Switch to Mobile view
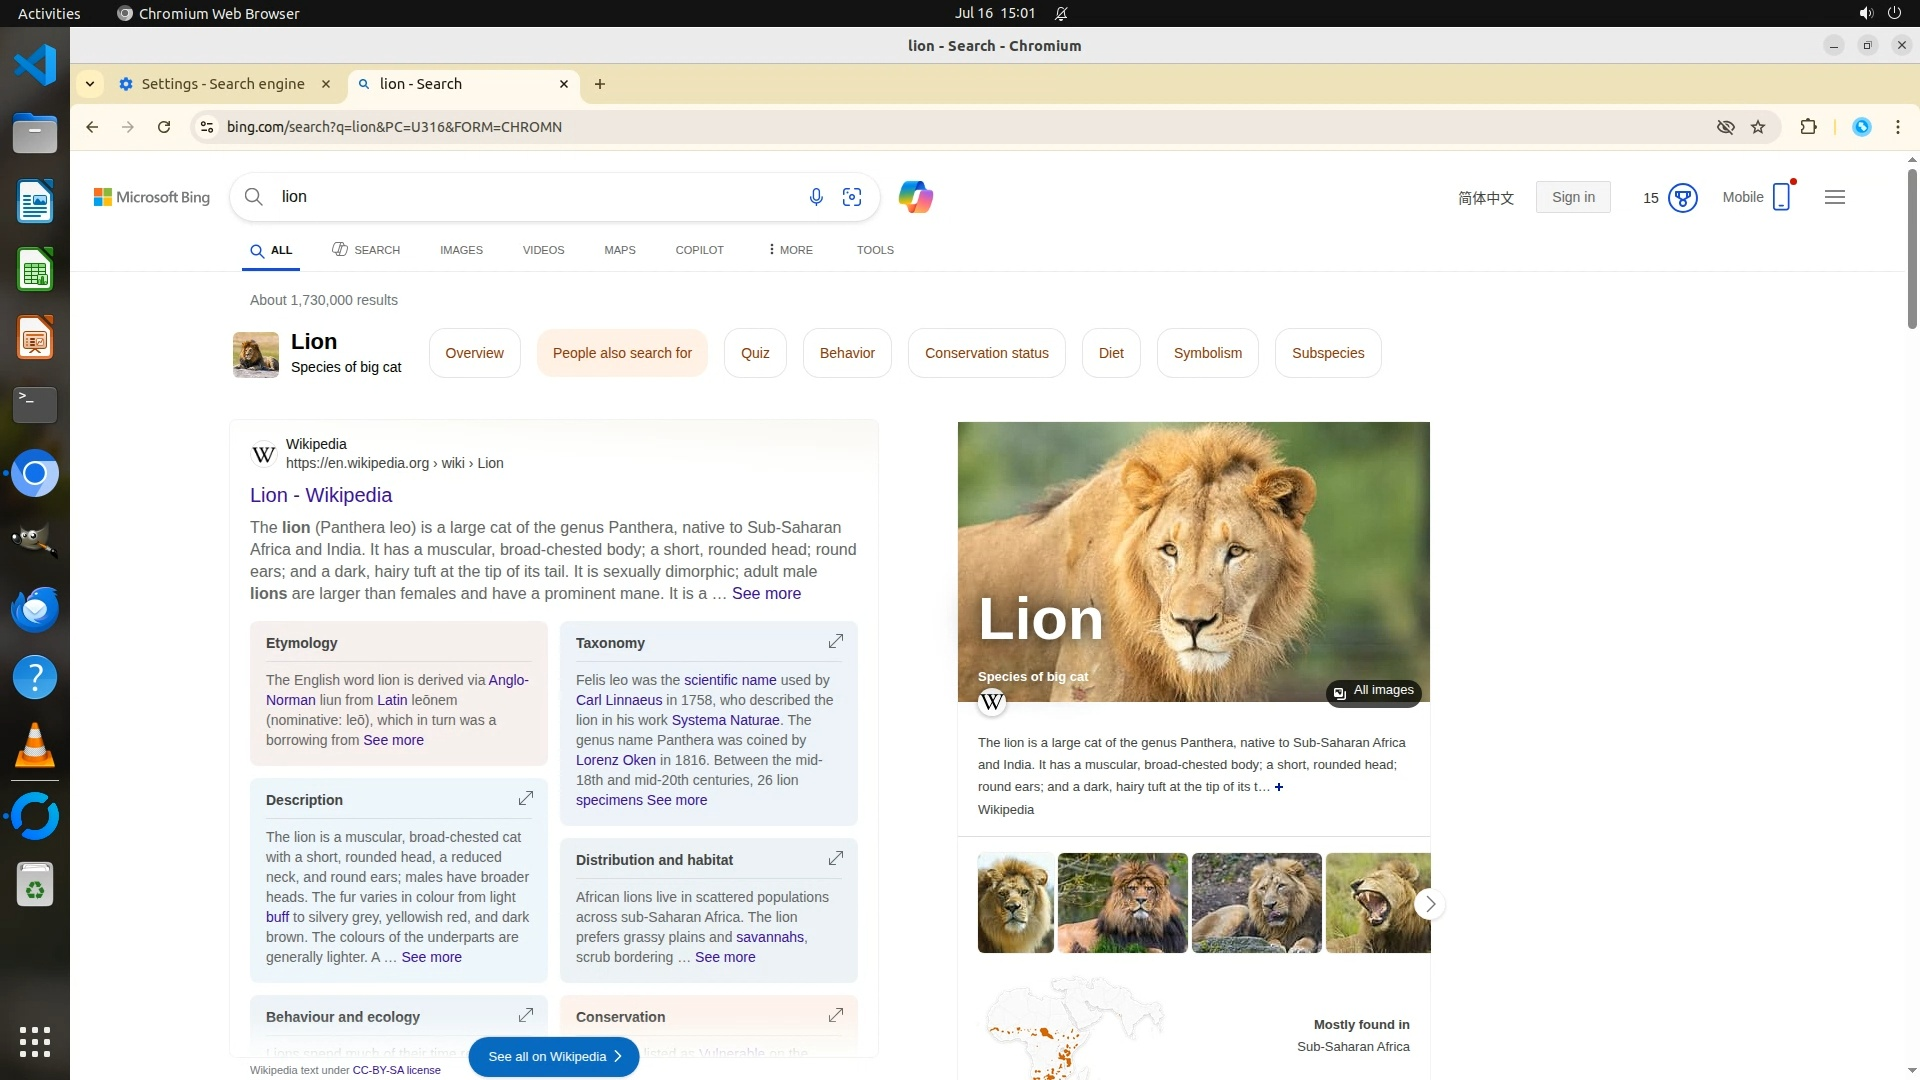1920x1080 pixels. coord(1757,197)
